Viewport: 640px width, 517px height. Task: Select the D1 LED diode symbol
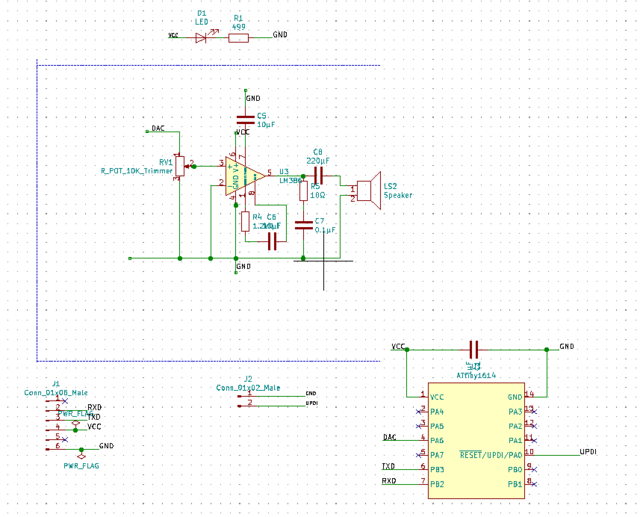click(x=202, y=38)
